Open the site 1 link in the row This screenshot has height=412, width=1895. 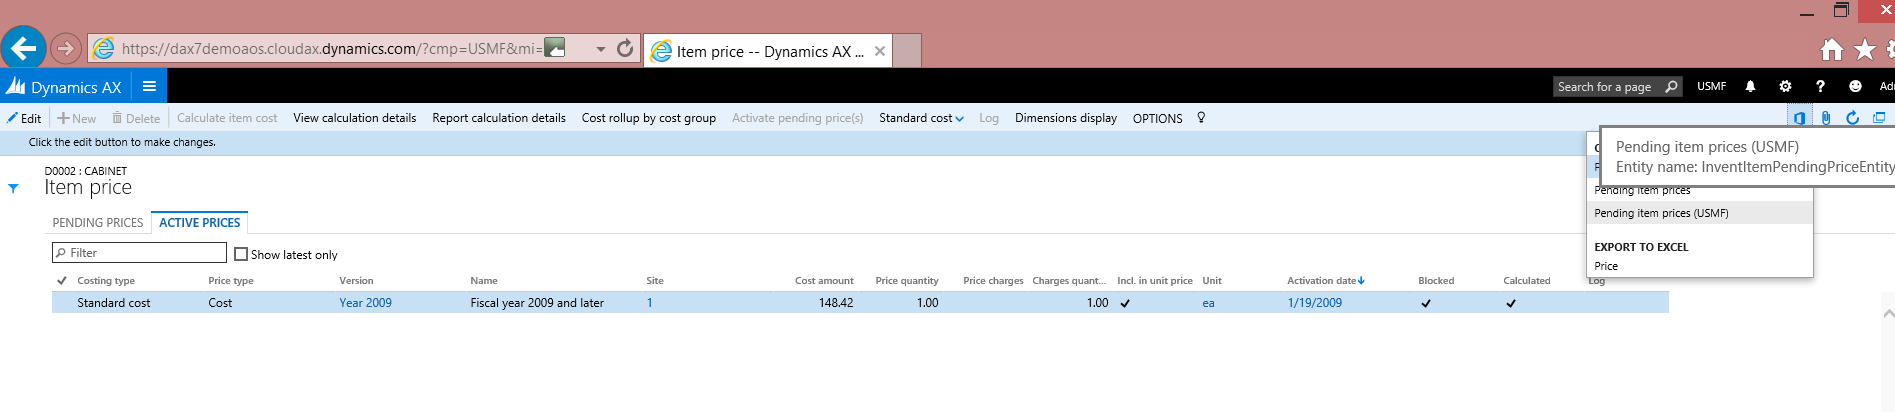click(649, 303)
